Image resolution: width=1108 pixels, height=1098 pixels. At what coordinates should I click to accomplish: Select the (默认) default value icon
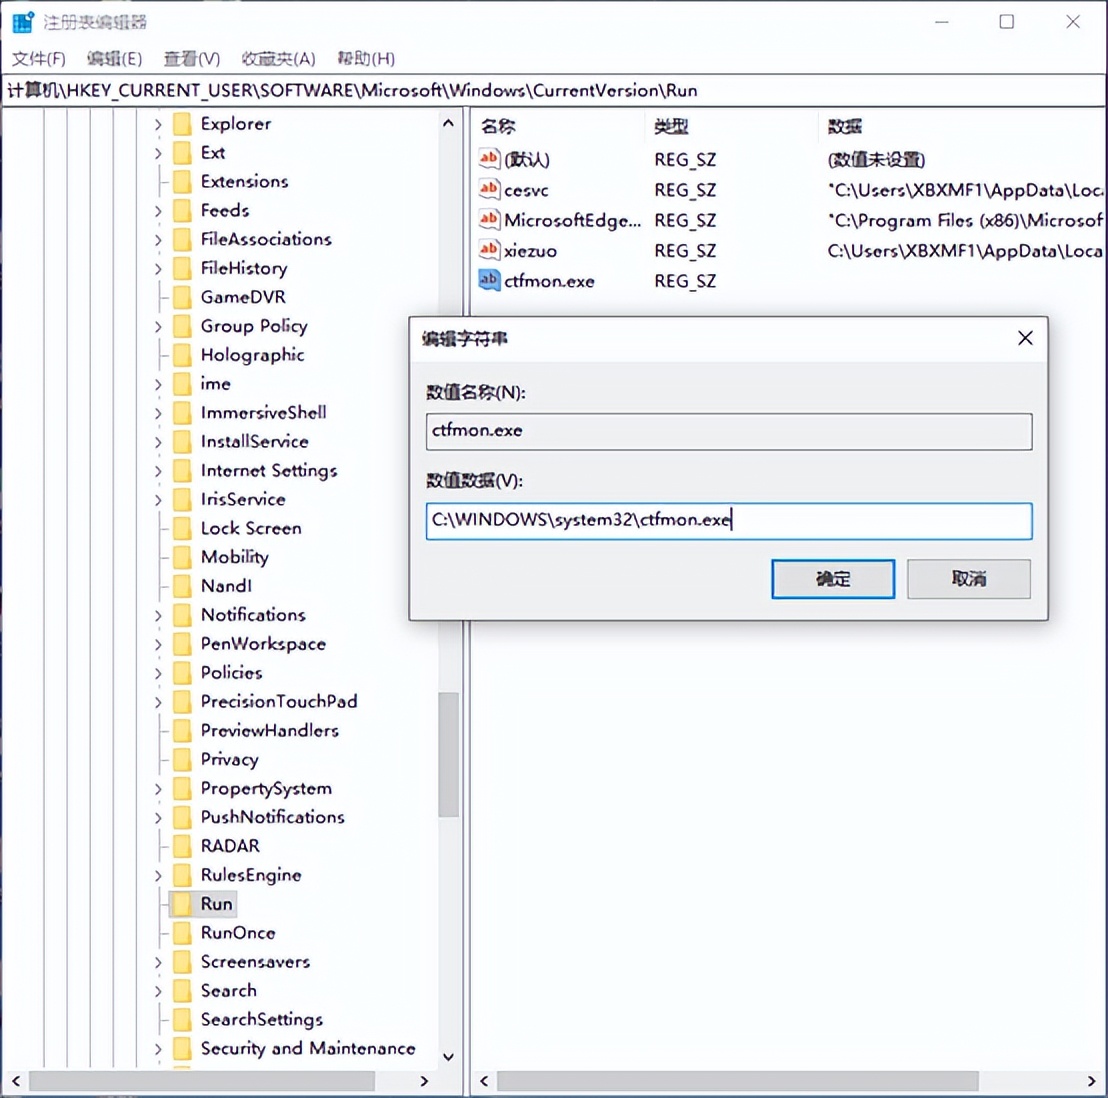pyautogui.click(x=488, y=158)
